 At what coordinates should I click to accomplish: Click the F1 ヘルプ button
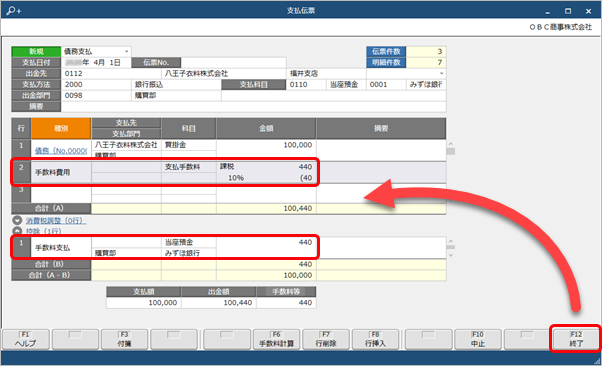click(x=25, y=339)
